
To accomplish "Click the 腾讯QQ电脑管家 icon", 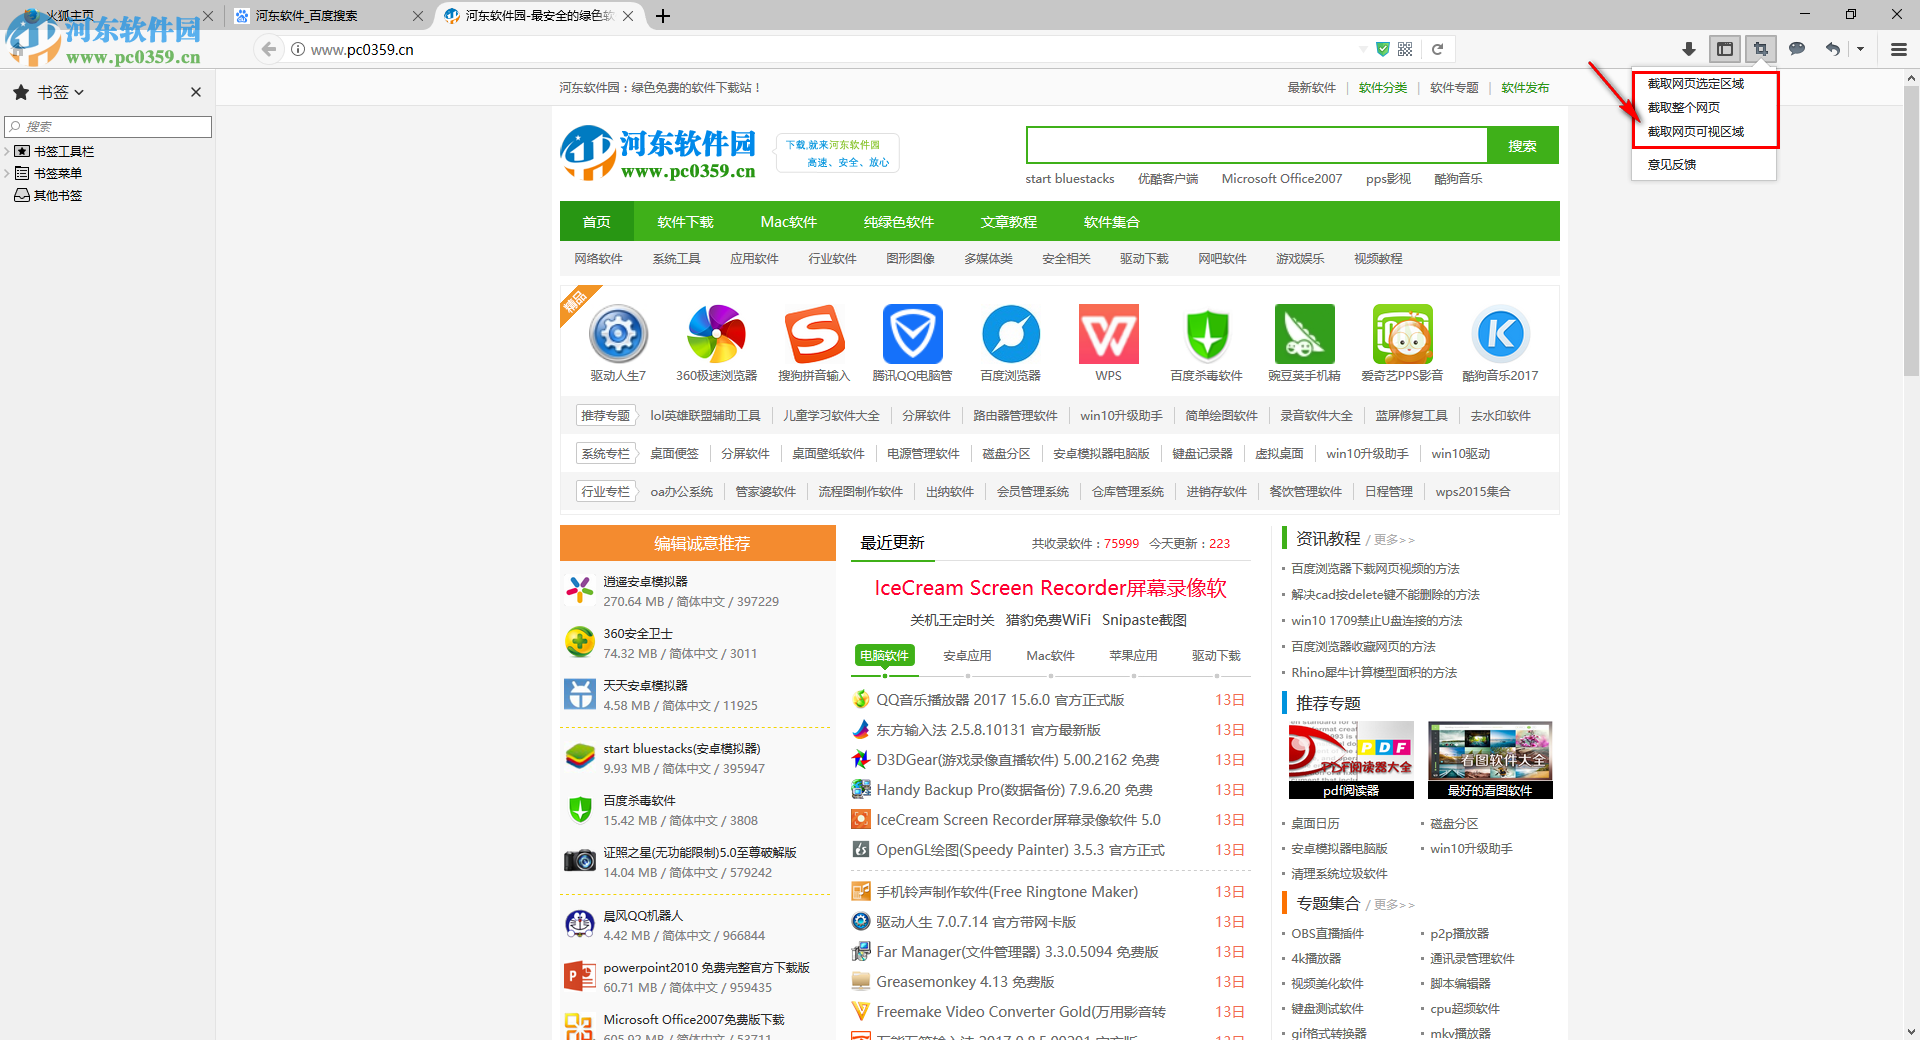I will click(912, 334).
